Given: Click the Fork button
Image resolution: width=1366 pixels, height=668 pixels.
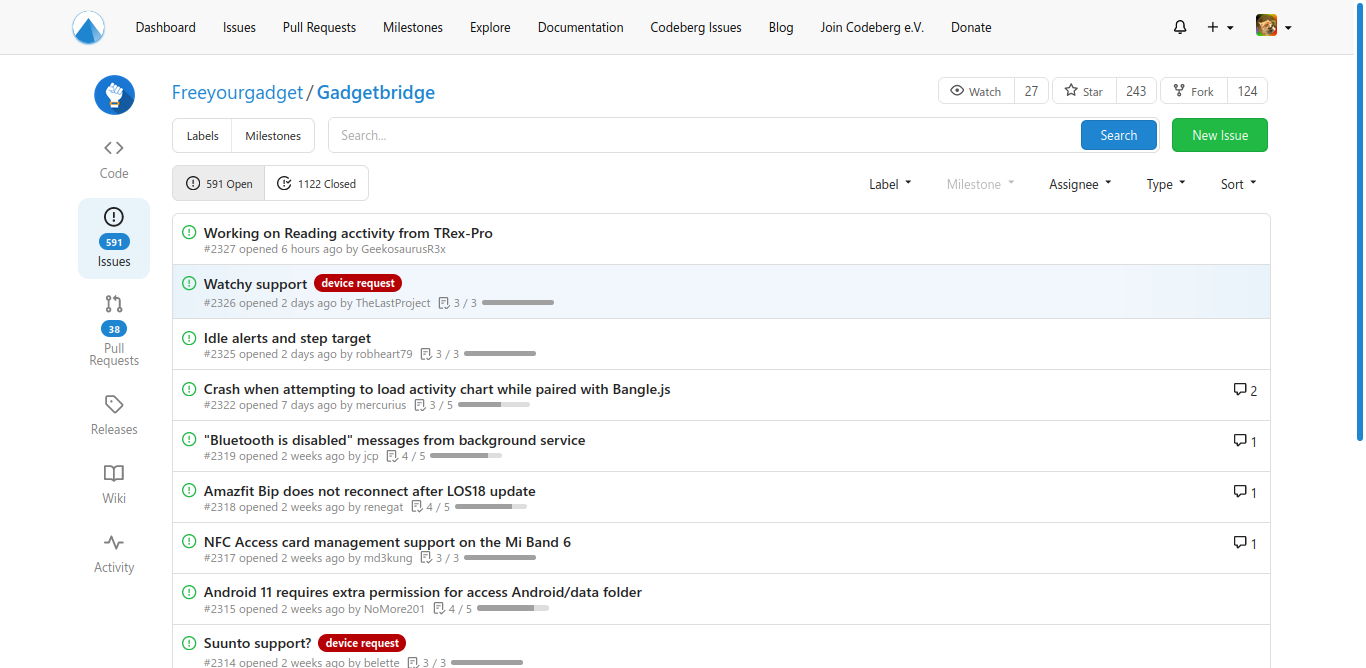Looking at the screenshot, I should click(1194, 91).
